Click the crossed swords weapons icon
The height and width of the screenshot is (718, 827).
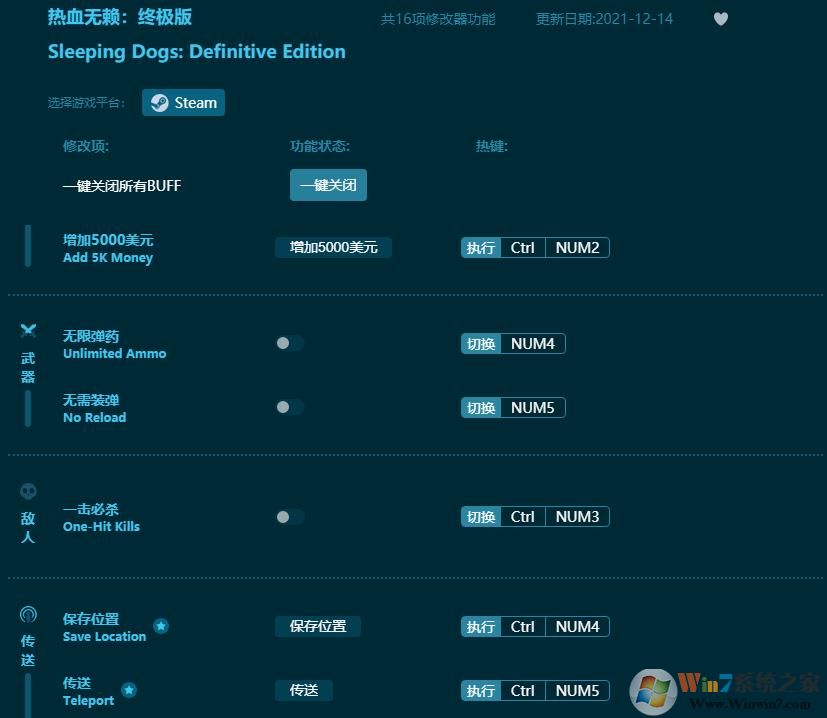[x=28, y=331]
